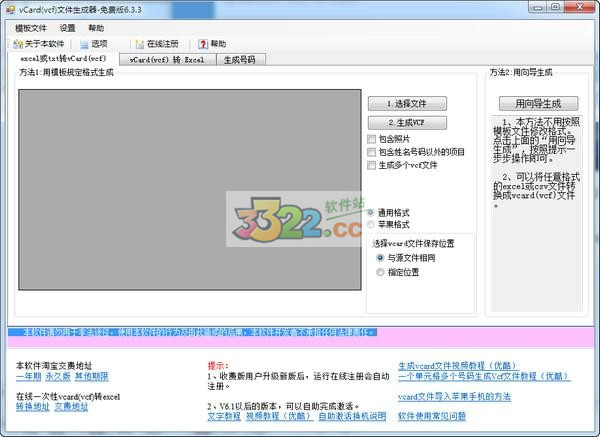This screenshot has width=600, height=437.
Task: Open the 一个单元格多个号码 tutorial link
Action: (484, 377)
